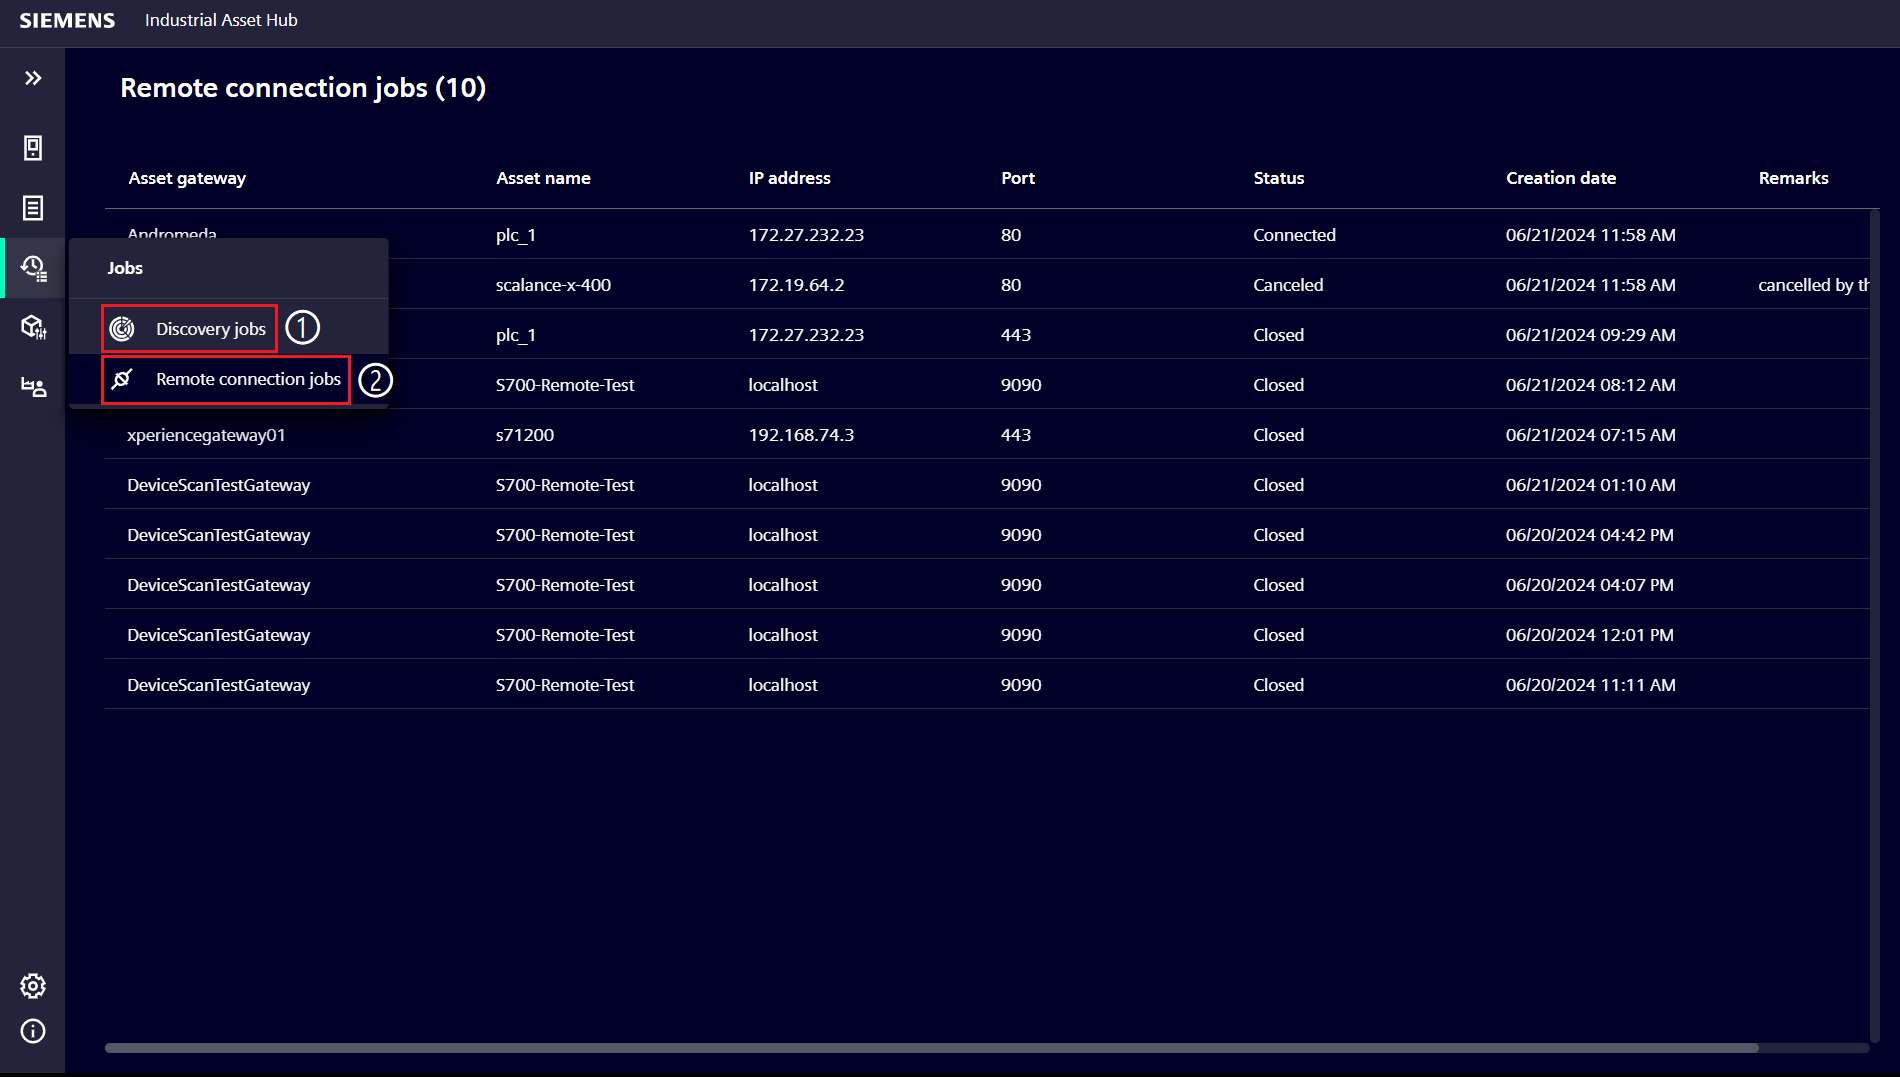Click Closed status in 12:01 PM row
The height and width of the screenshot is (1077, 1900).
pyautogui.click(x=1278, y=635)
